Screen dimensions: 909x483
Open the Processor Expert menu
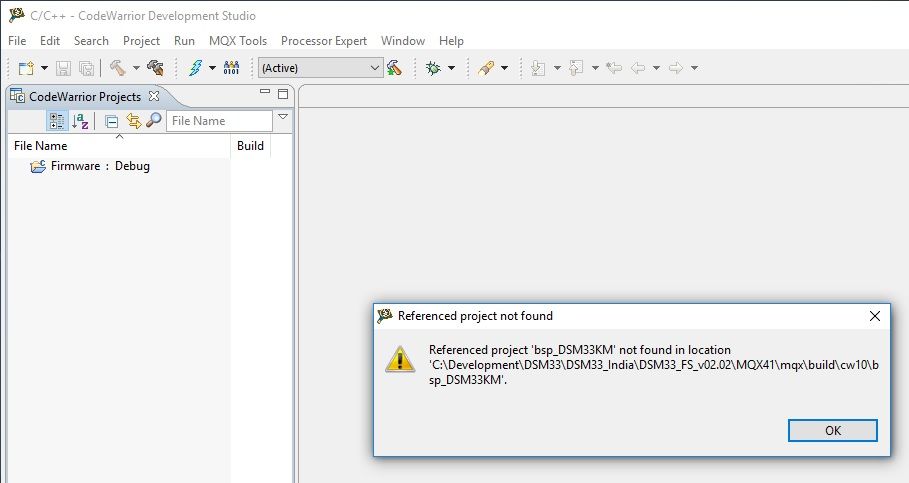323,41
